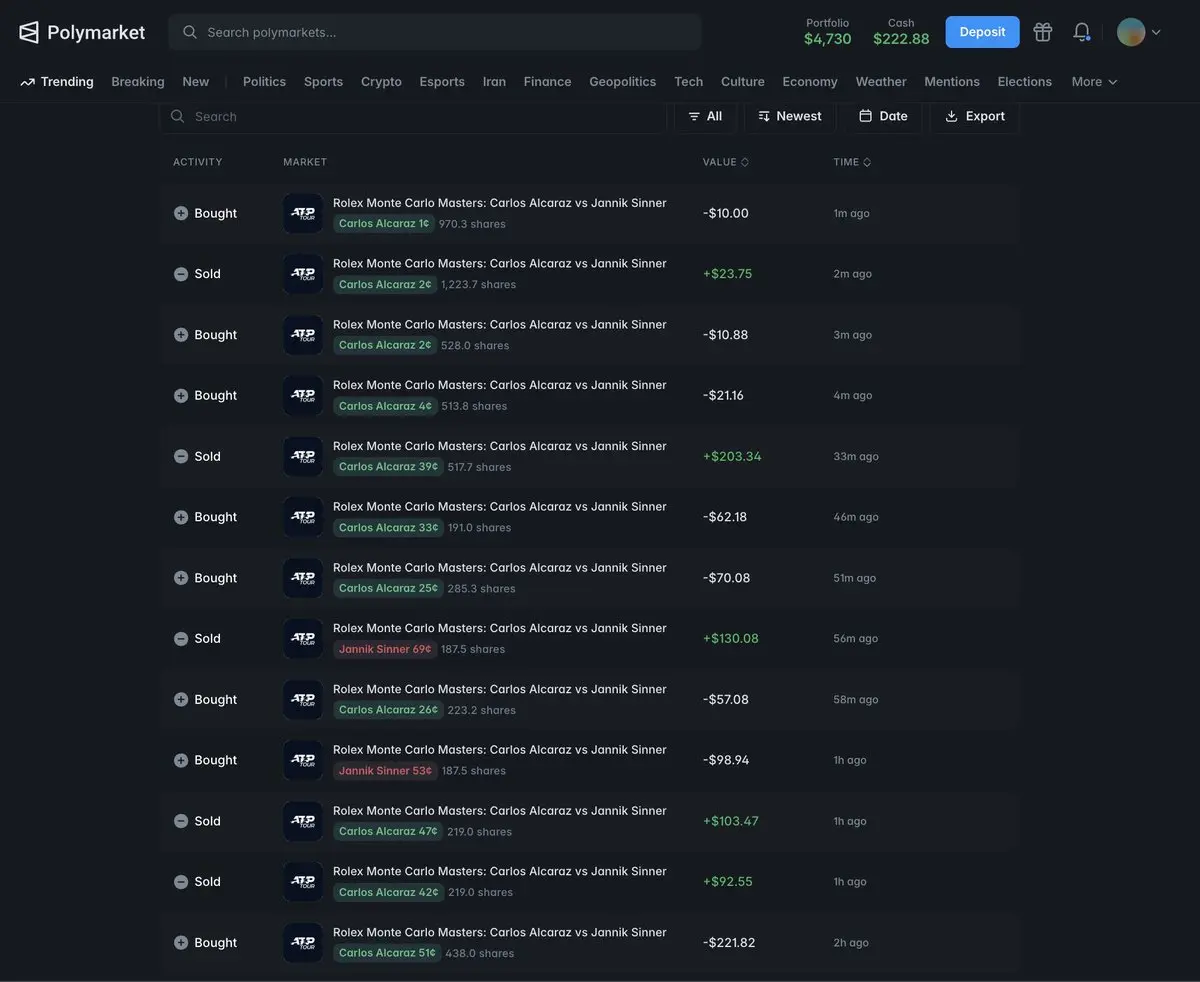Focus the Search polymarkets field

point(435,32)
